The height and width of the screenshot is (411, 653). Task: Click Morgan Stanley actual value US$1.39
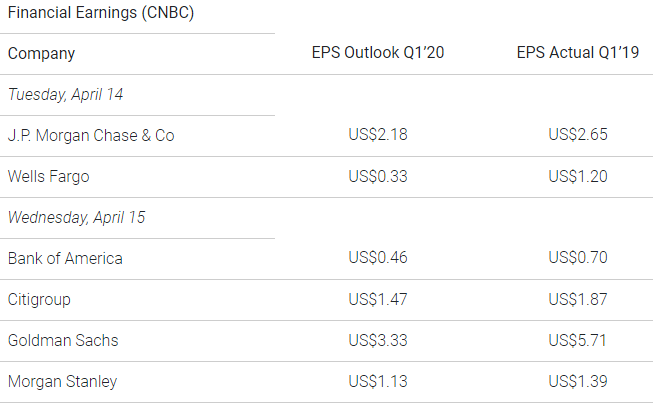click(578, 381)
